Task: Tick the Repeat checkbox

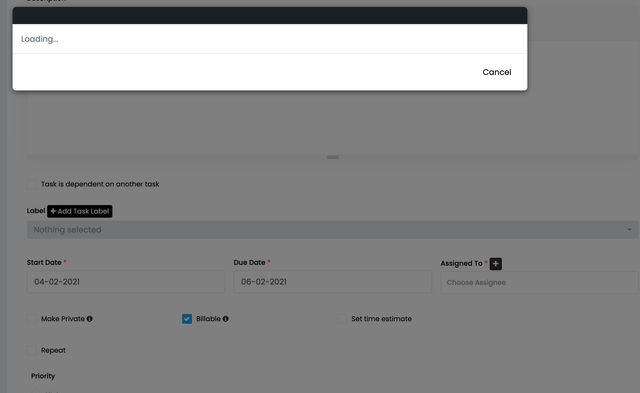Action: (x=32, y=350)
